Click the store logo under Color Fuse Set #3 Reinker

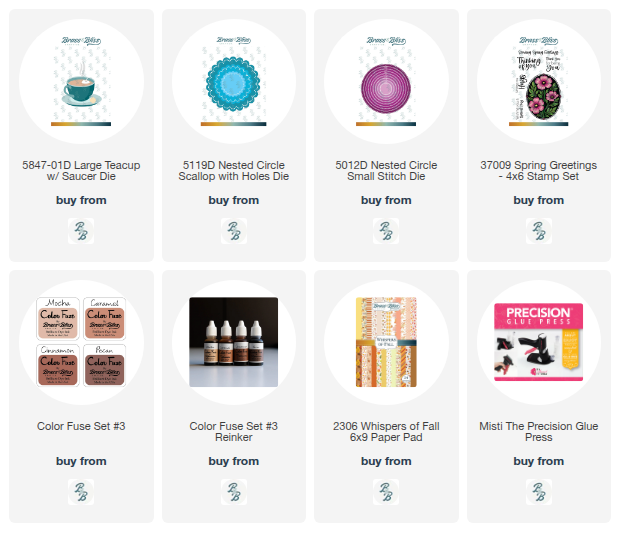tap(234, 492)
